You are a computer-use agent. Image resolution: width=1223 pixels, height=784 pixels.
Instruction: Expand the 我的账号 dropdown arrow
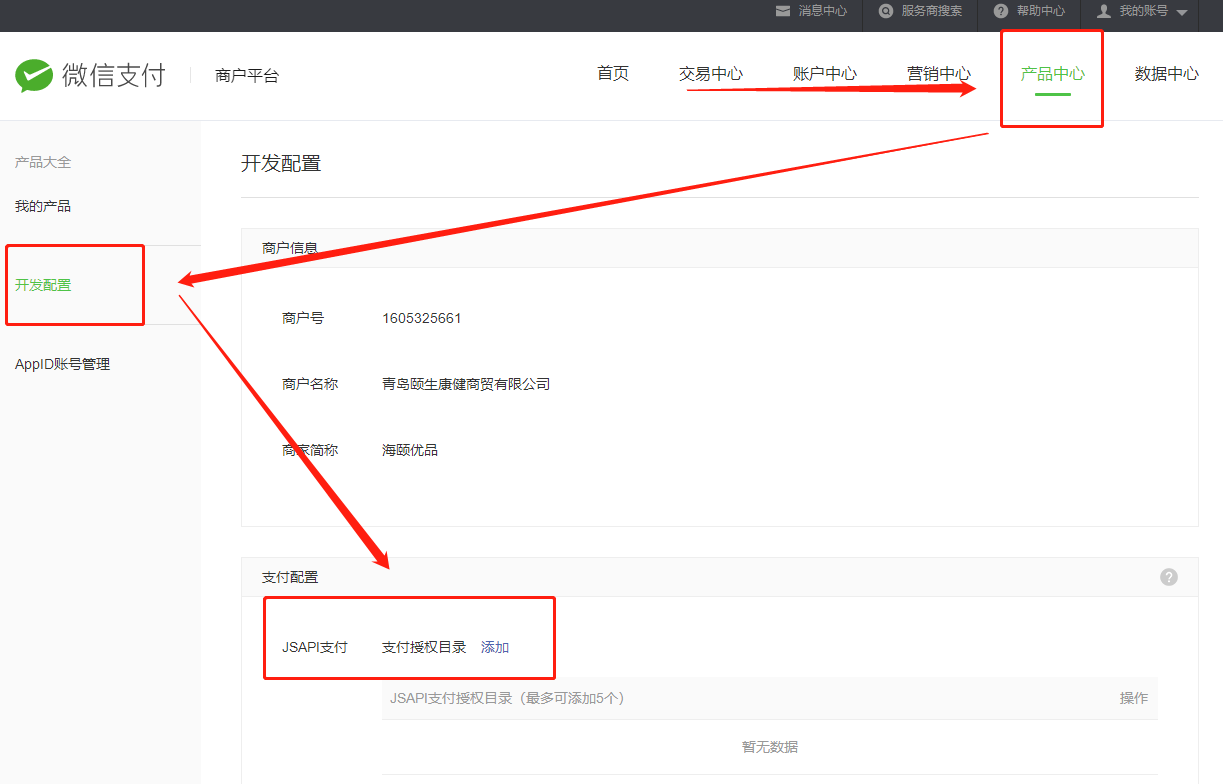pos(1182,12)
